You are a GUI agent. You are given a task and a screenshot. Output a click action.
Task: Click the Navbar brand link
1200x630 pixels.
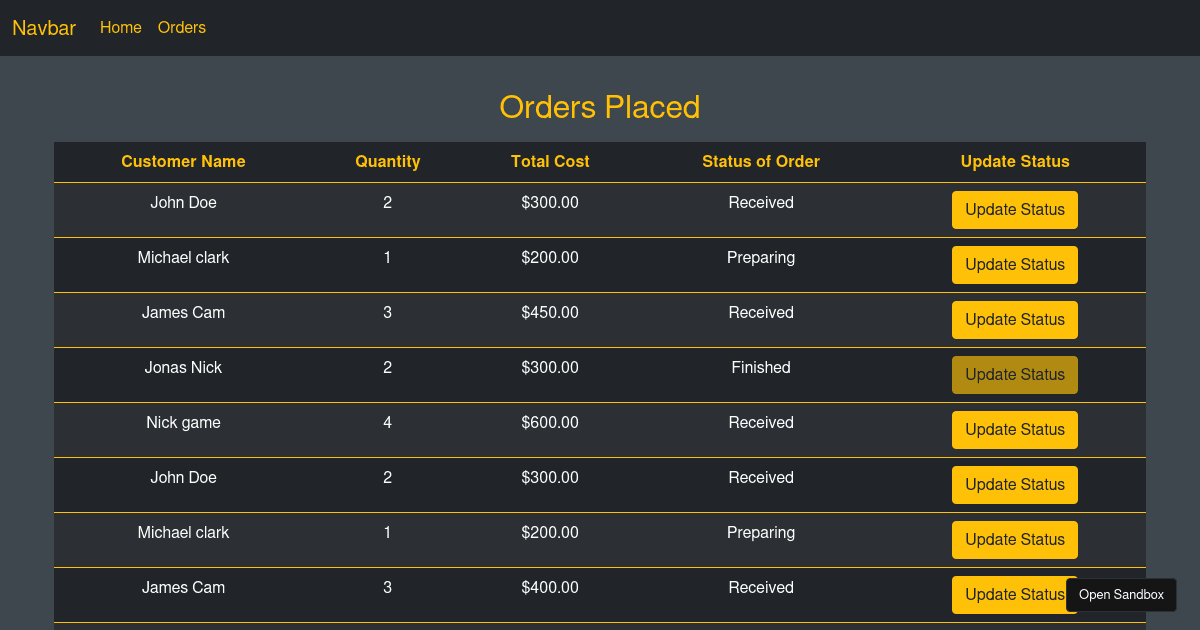44,28
